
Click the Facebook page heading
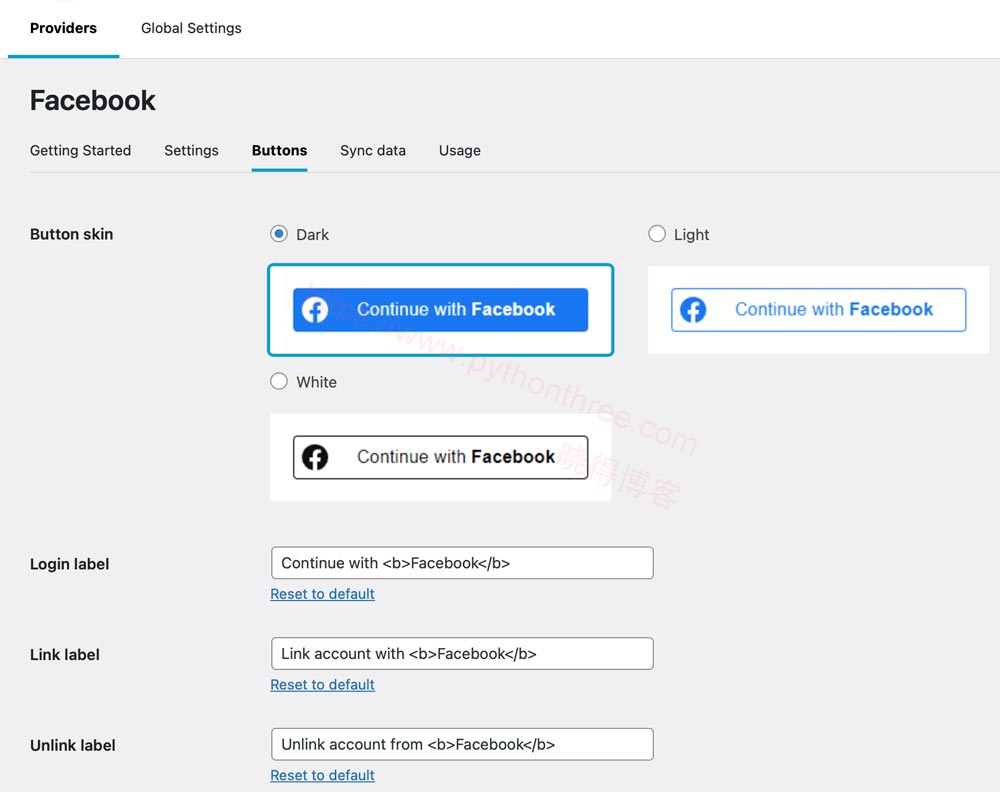coord(92,100)
